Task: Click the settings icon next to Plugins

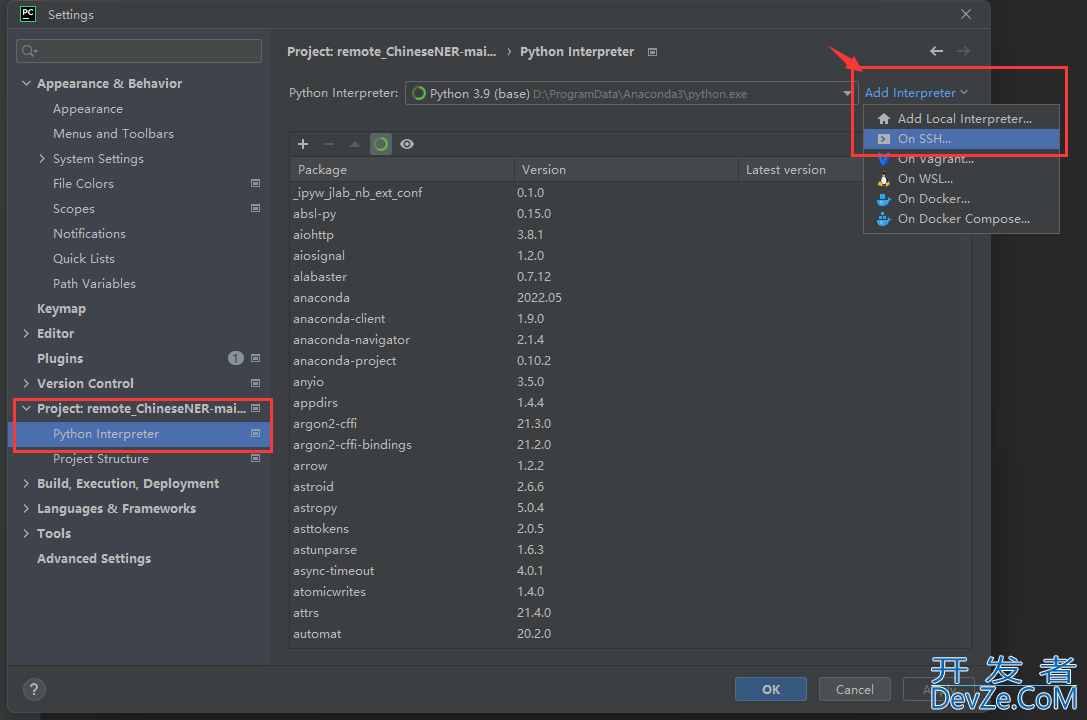Action: point(255,358)
